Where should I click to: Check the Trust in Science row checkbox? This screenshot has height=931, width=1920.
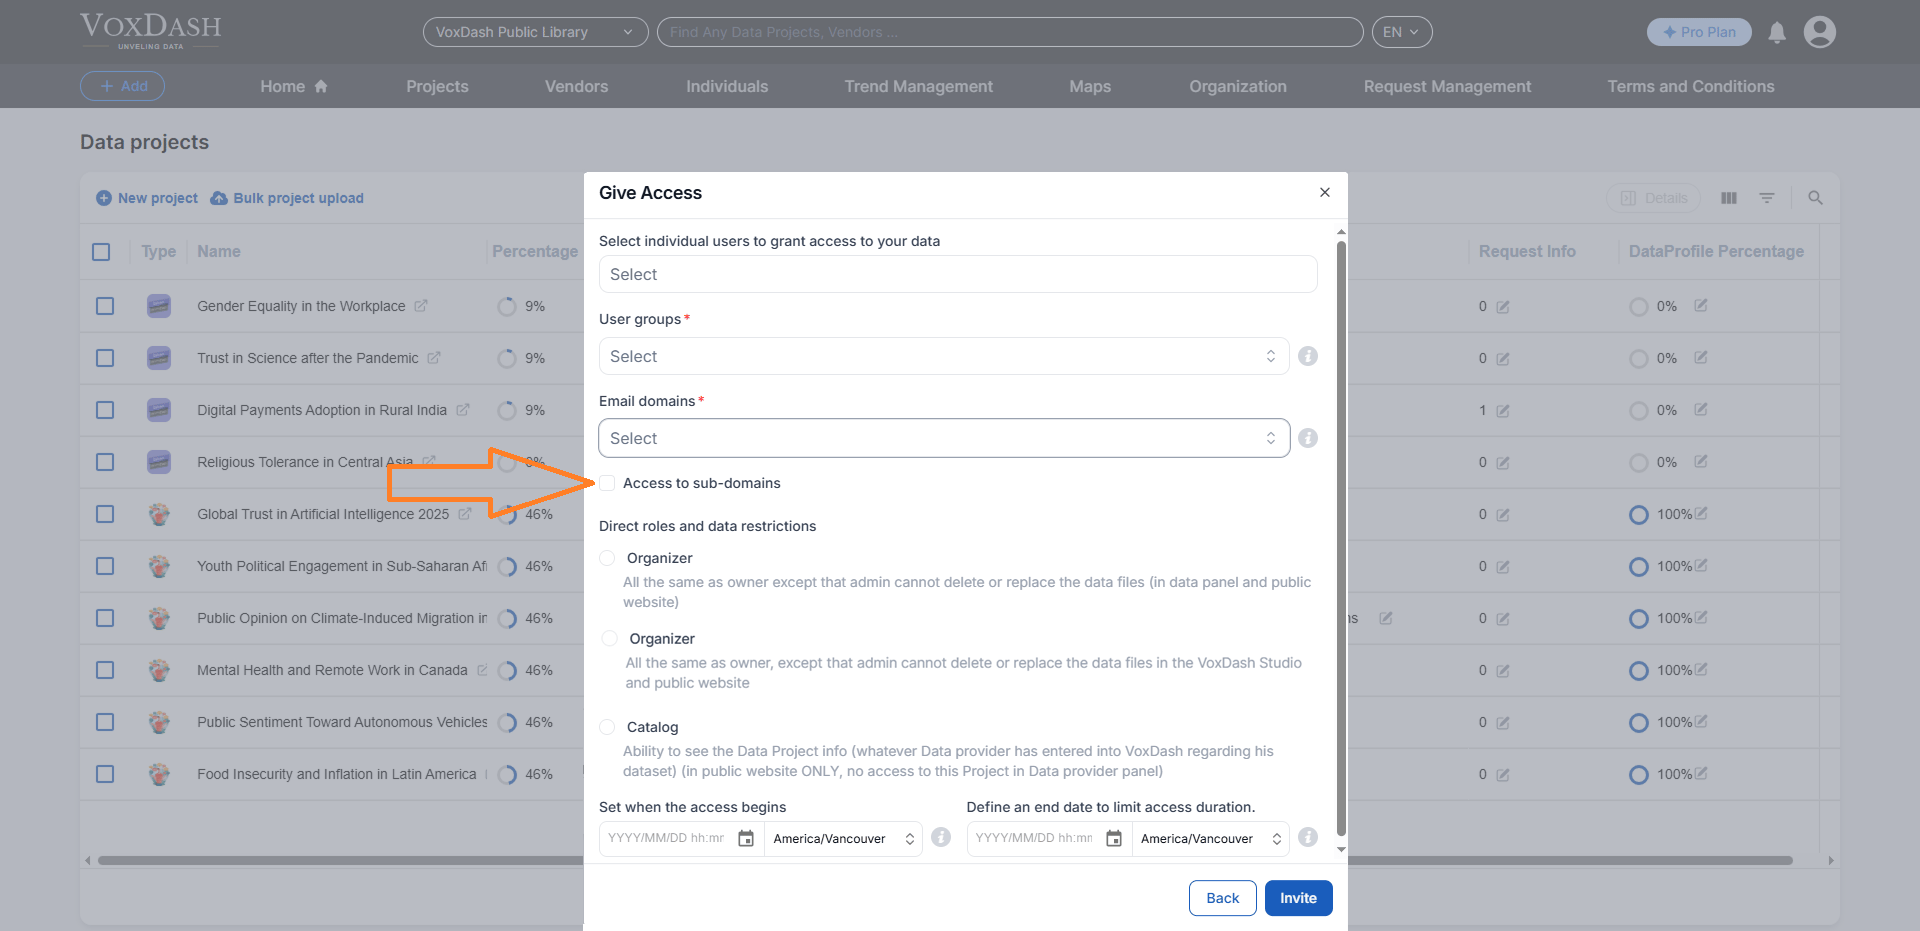[x=105, y=358]
